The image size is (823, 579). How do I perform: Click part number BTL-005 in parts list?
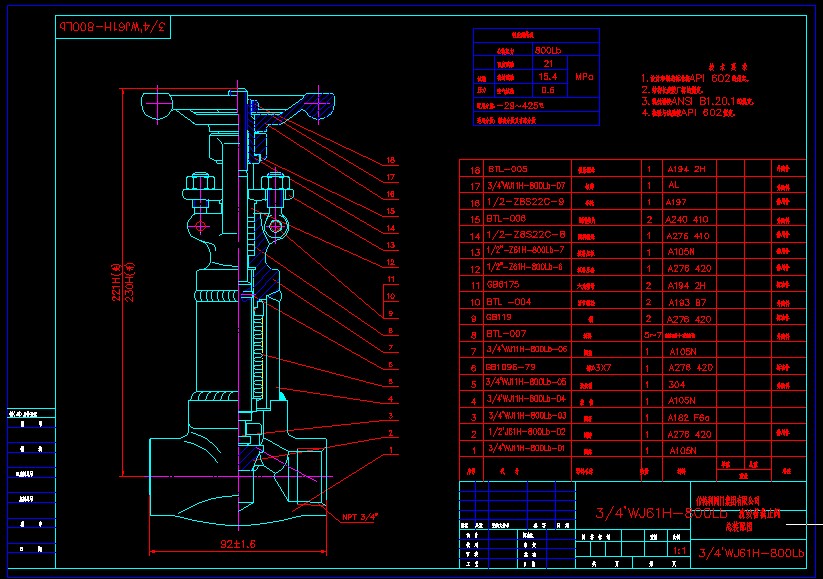[507, 170]
